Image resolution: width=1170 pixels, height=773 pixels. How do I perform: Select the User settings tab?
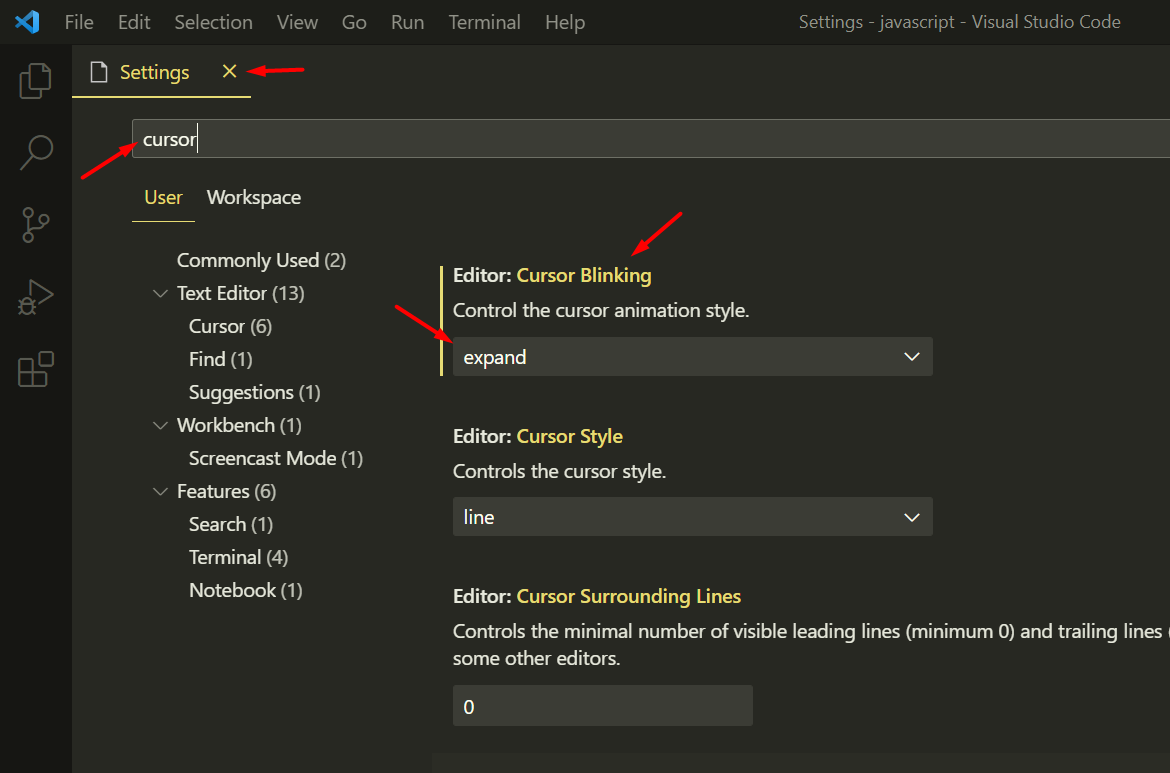click(163, 198)
